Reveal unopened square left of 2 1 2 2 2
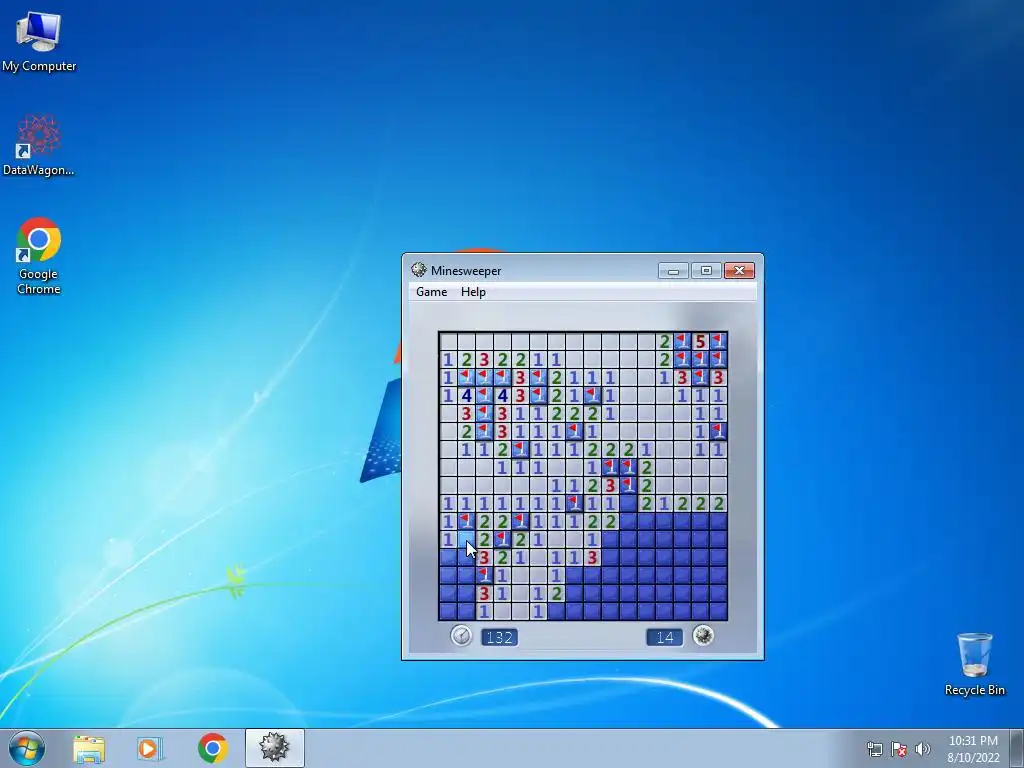The width and height of the screenshot is (1024, 768). 628,504
